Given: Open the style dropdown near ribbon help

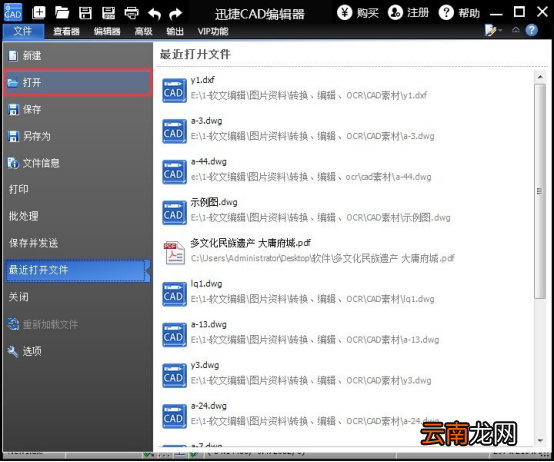Looking at the screenshot, I should click(x=493, y=30).
